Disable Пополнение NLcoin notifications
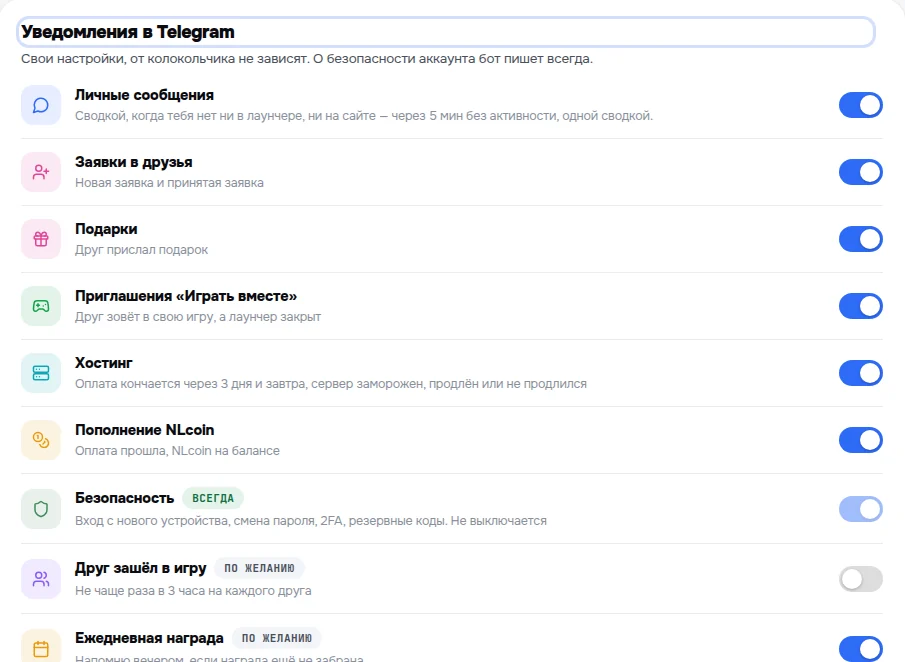 click(x=861, y=440)
